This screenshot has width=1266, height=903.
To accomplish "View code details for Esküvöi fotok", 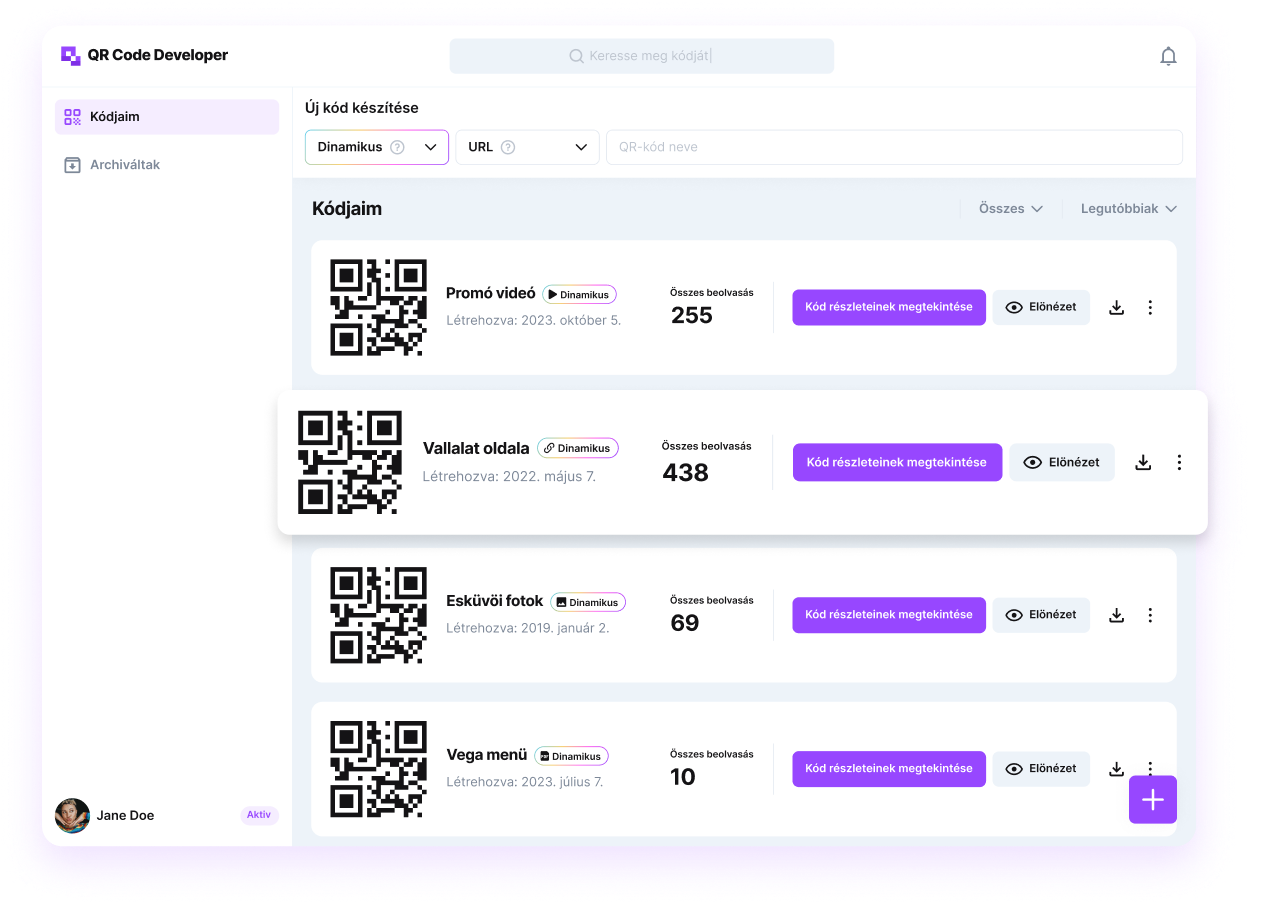I will 889,615.
